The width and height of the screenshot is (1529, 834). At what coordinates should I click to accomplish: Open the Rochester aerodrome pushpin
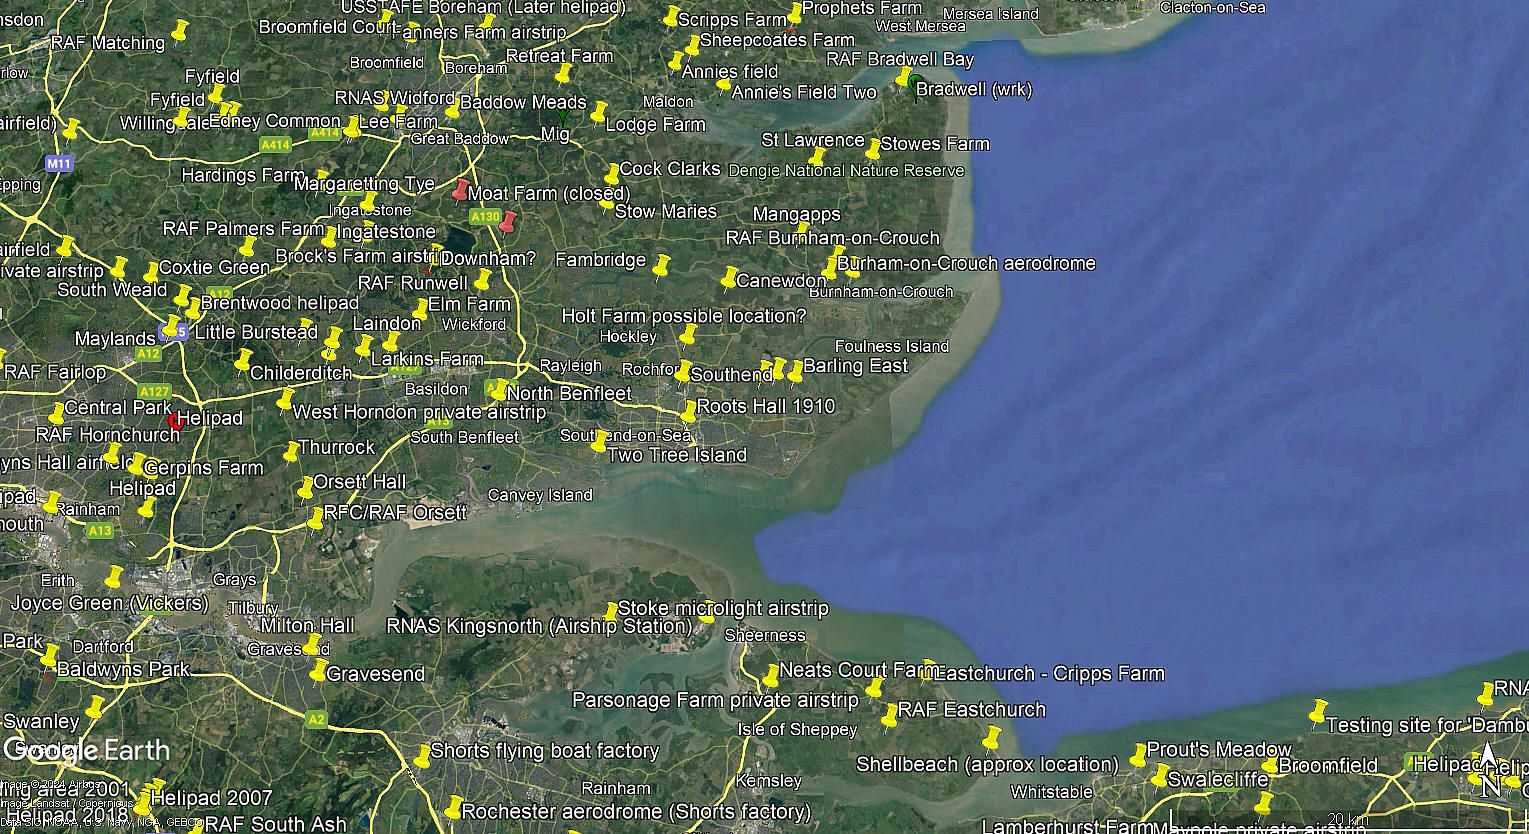pyautogui.click(x=453, y=806)
